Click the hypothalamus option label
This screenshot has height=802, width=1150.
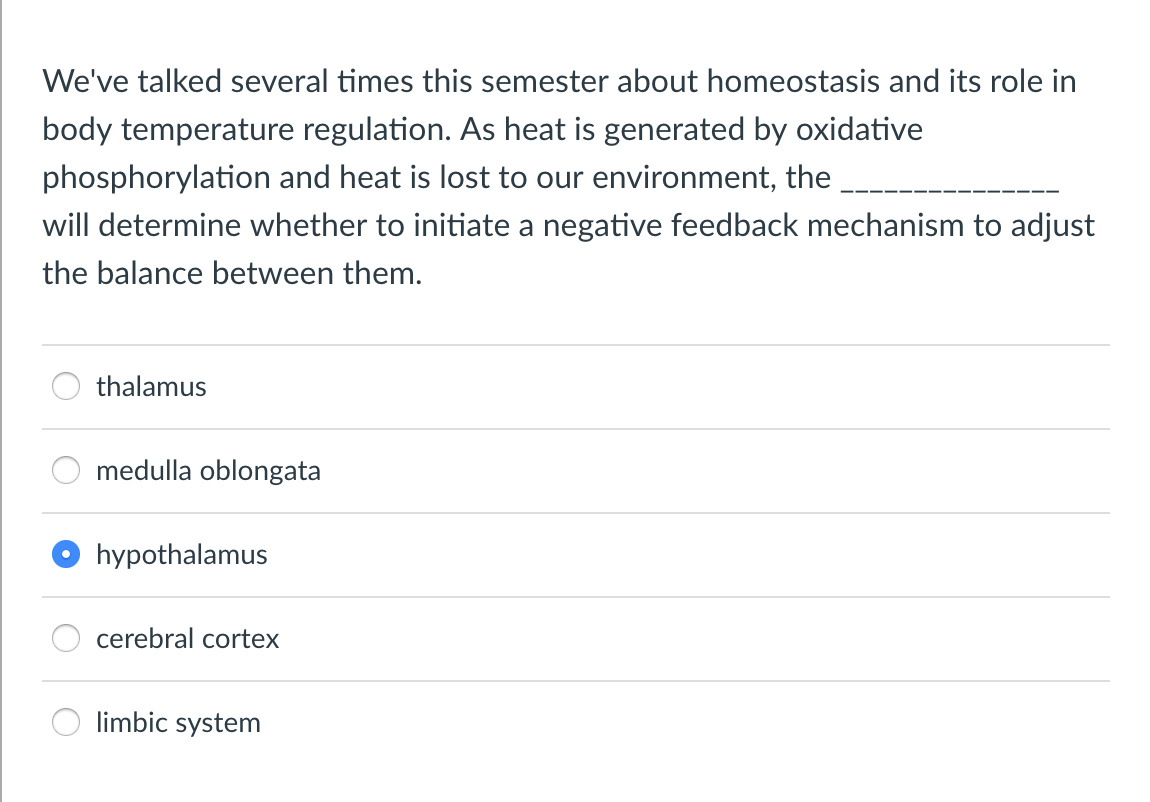[x=181, y=555]
